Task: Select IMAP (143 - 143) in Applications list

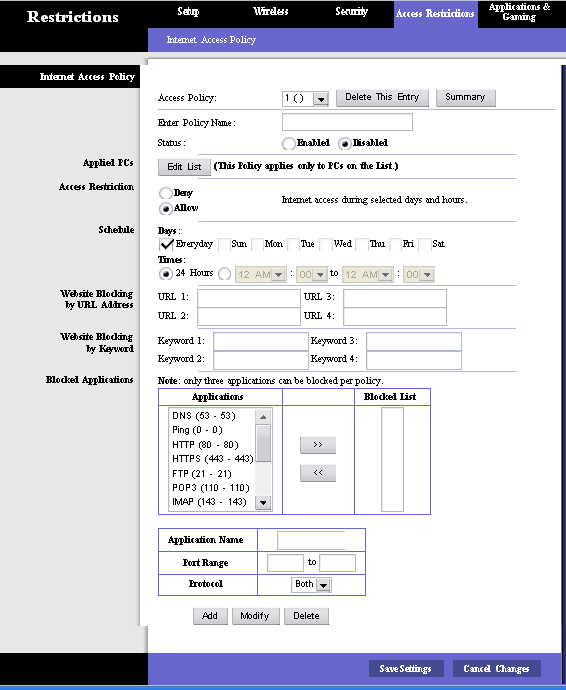Action: click(x=209, y=502)
